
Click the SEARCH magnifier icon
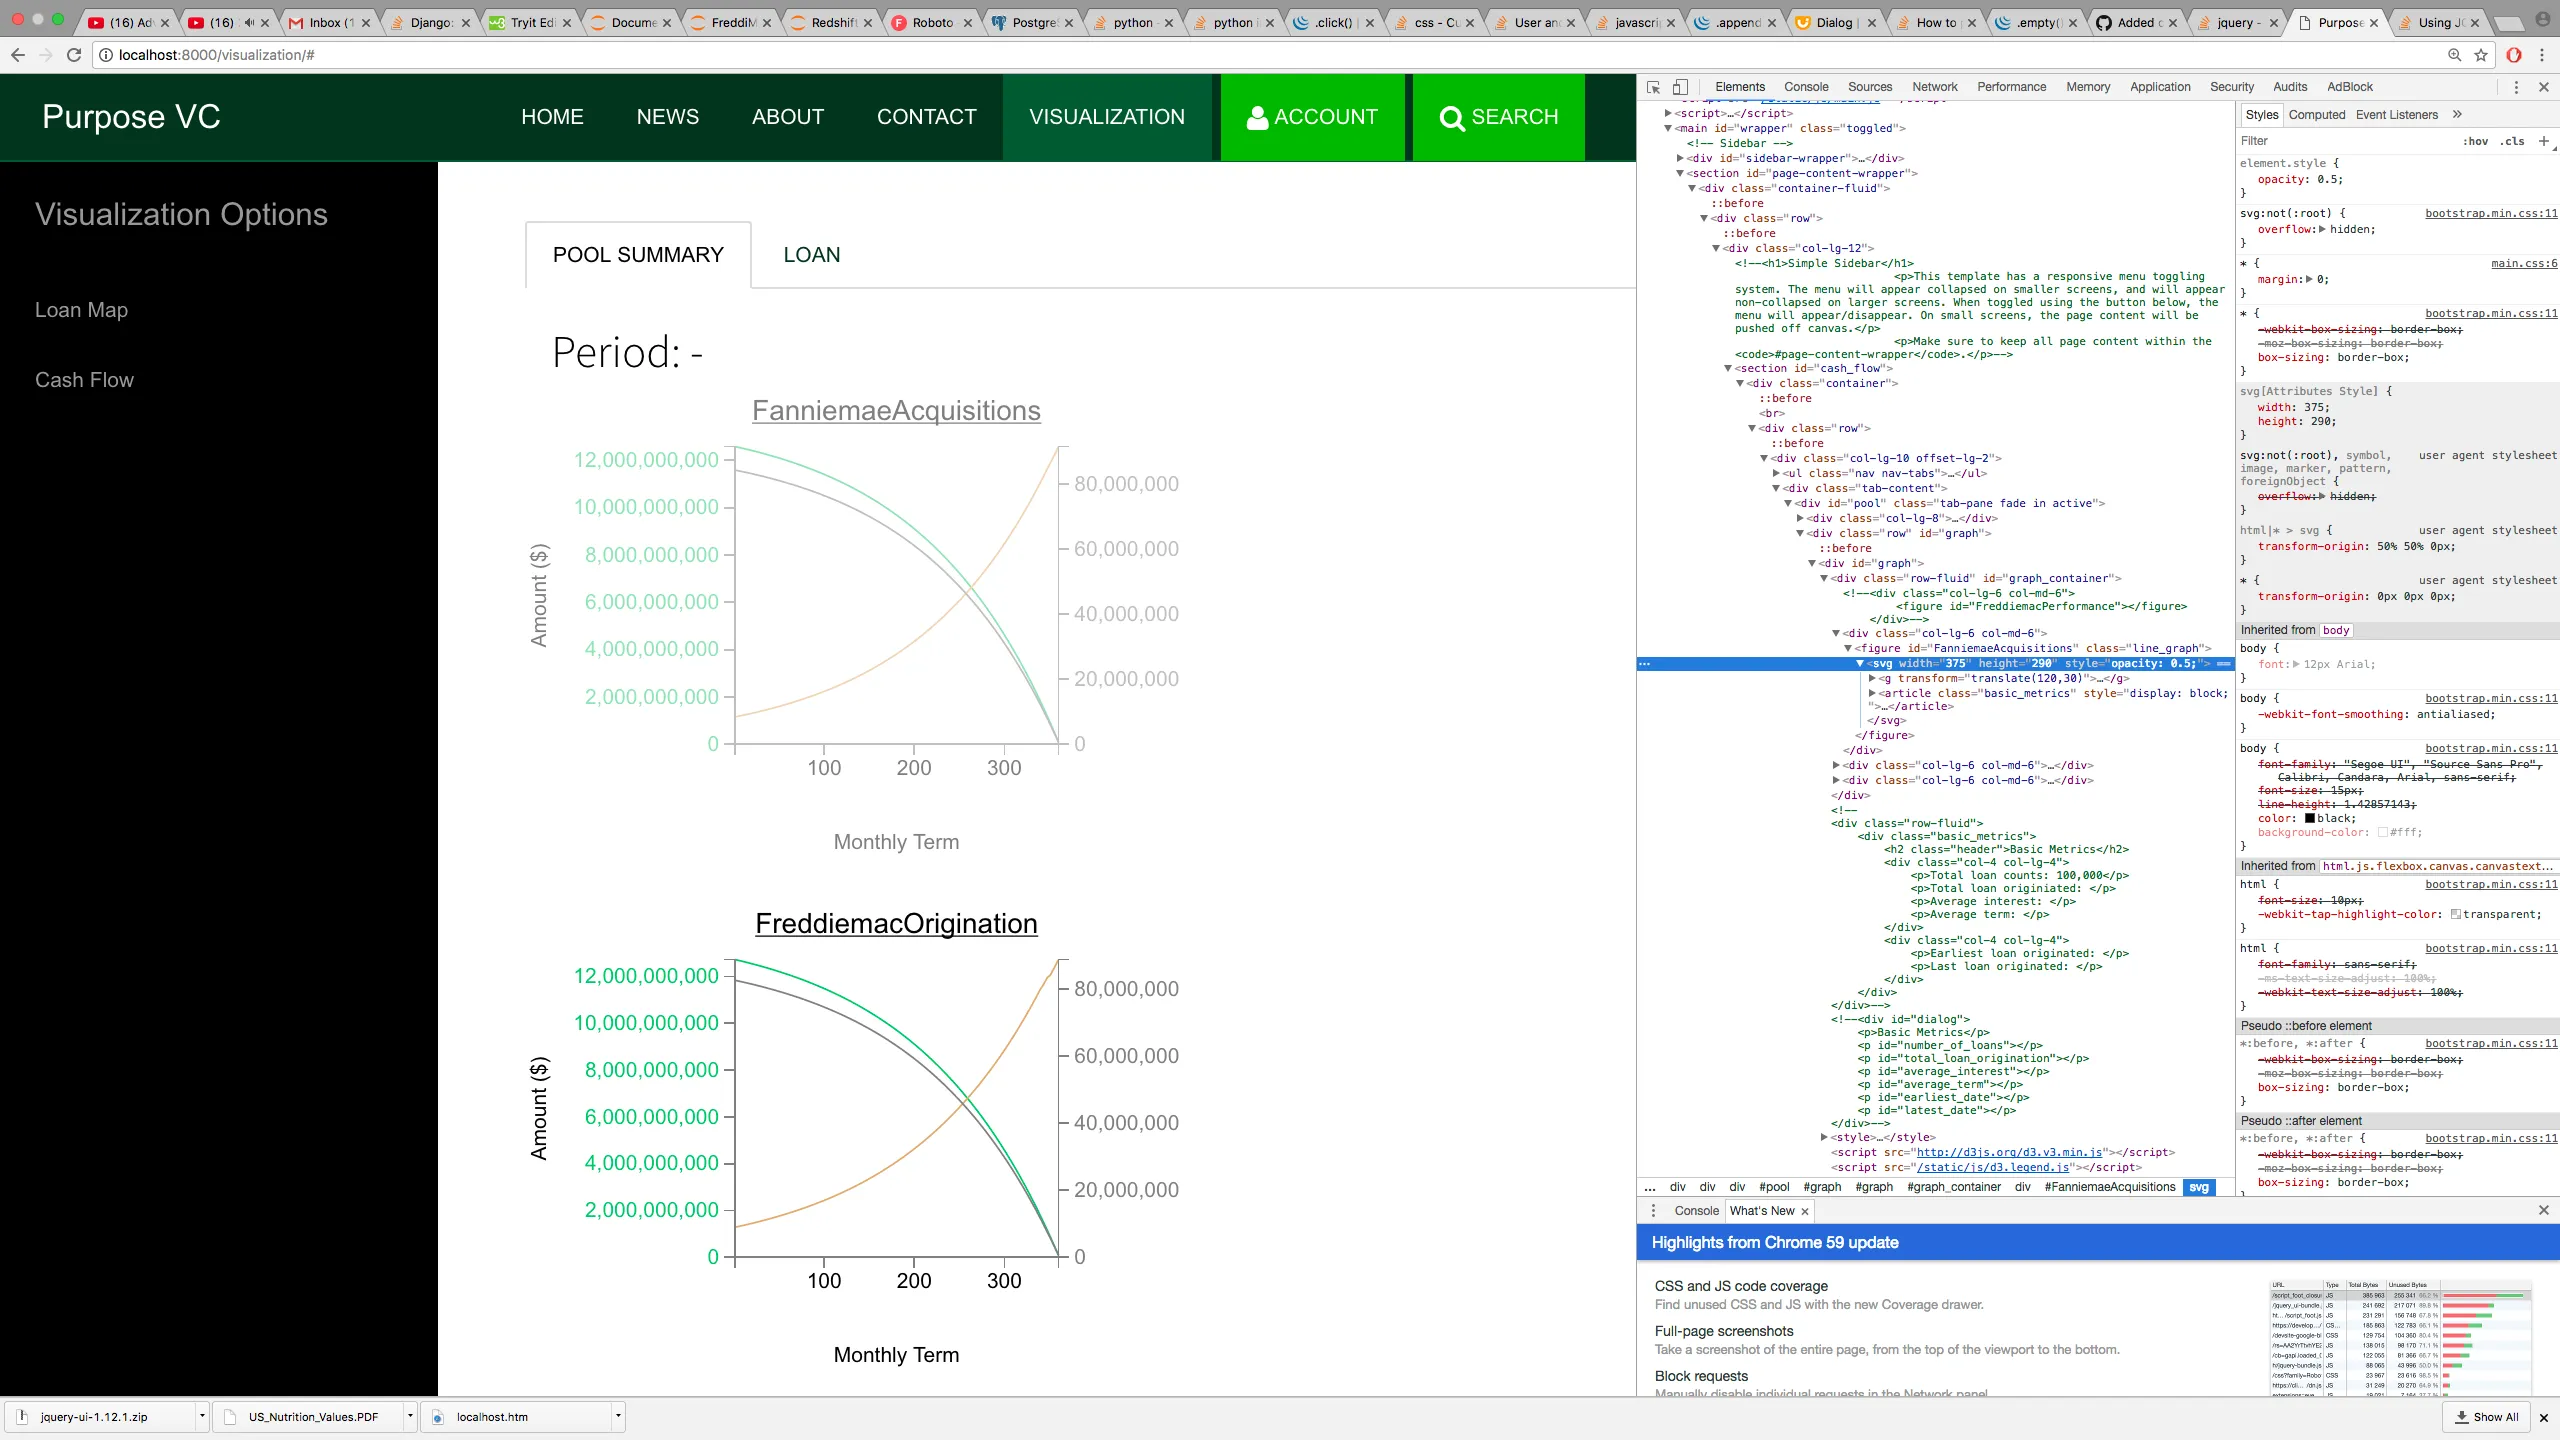pyautogui.click(x=1452, y=118)
